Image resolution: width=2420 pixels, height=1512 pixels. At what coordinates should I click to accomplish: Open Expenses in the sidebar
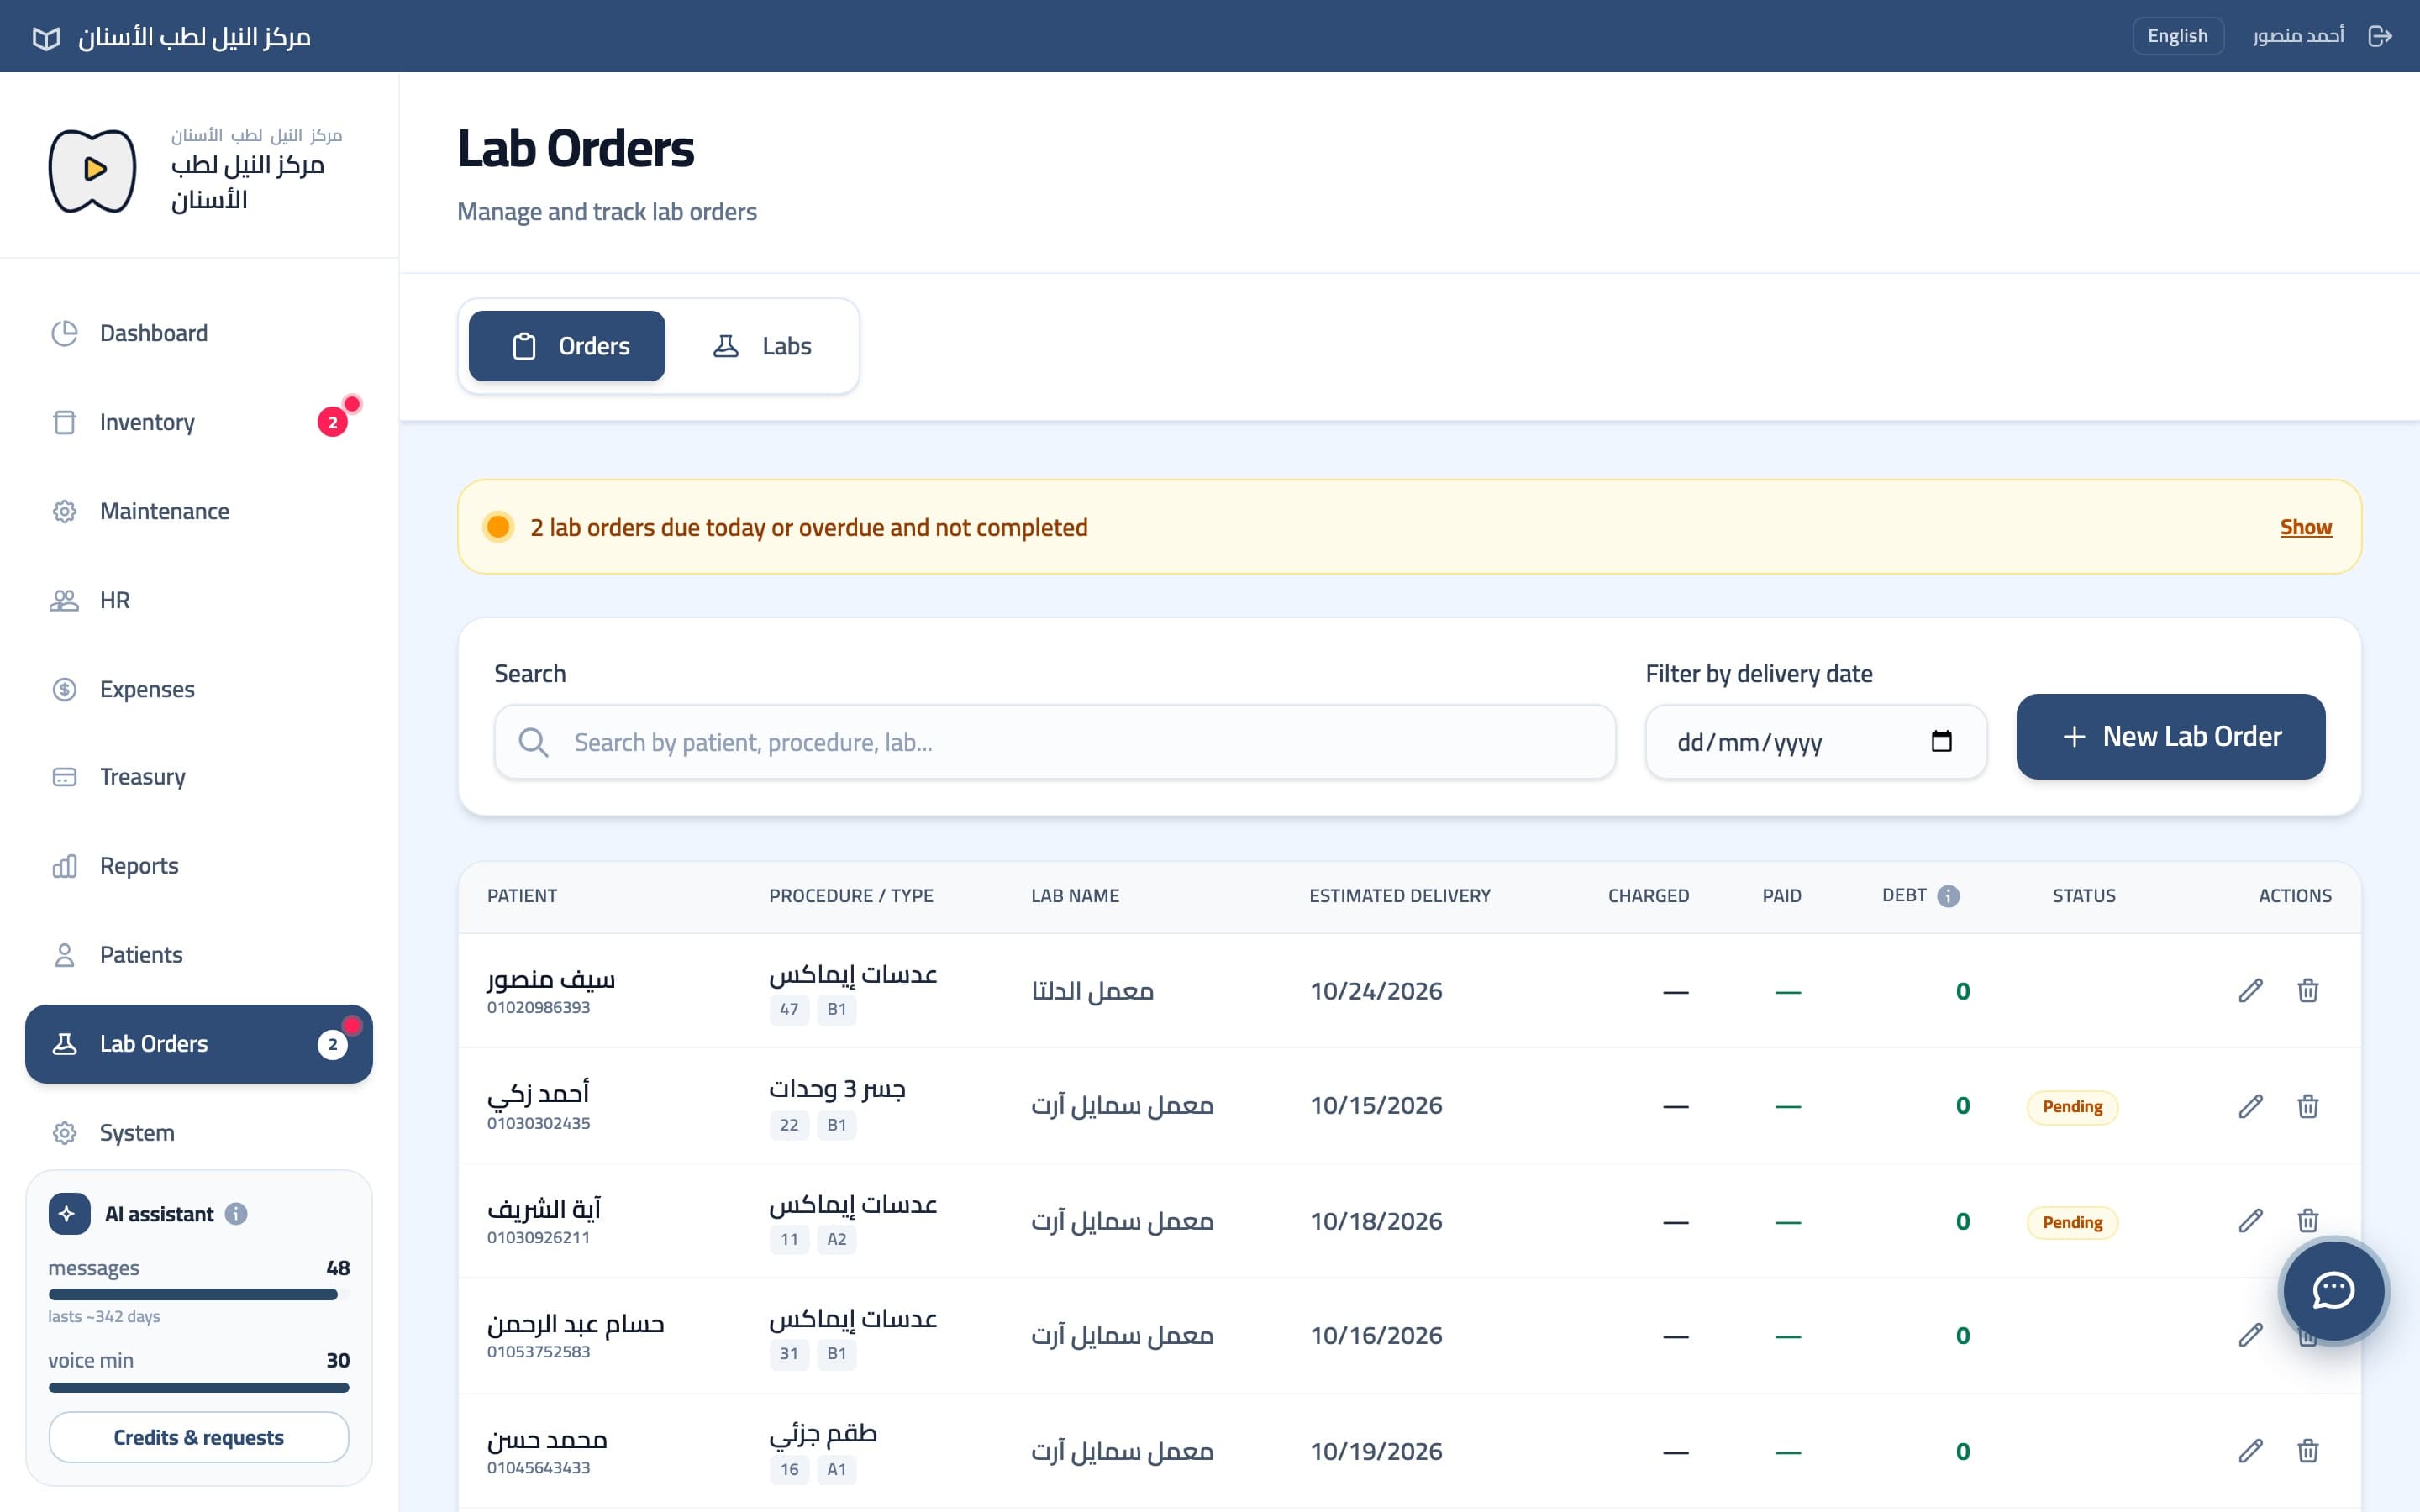pos(199,689)
